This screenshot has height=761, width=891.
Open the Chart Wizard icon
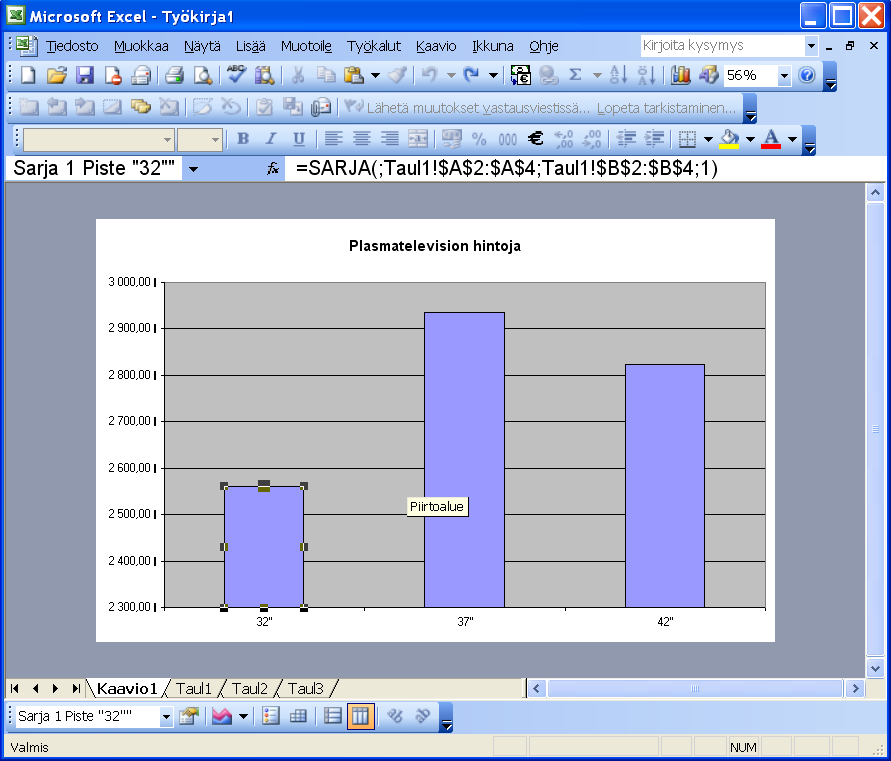coord(680,75)
